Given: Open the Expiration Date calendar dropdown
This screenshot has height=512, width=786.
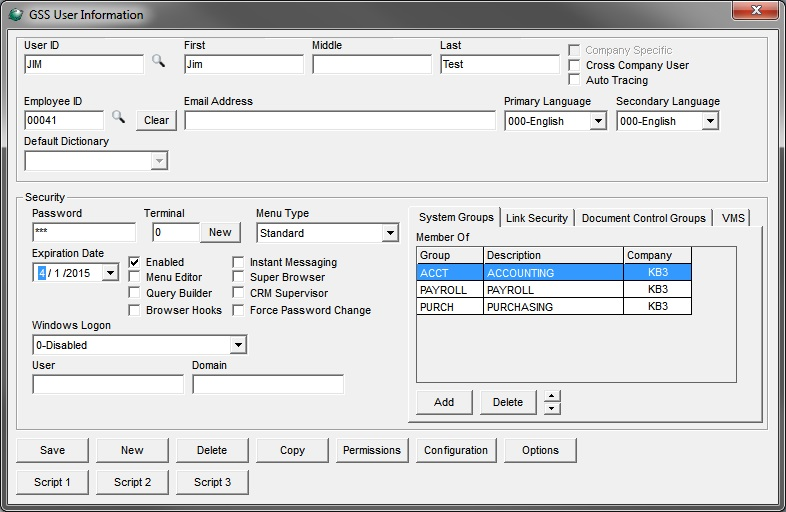Looking at the screenshot, I should (110, 273).
